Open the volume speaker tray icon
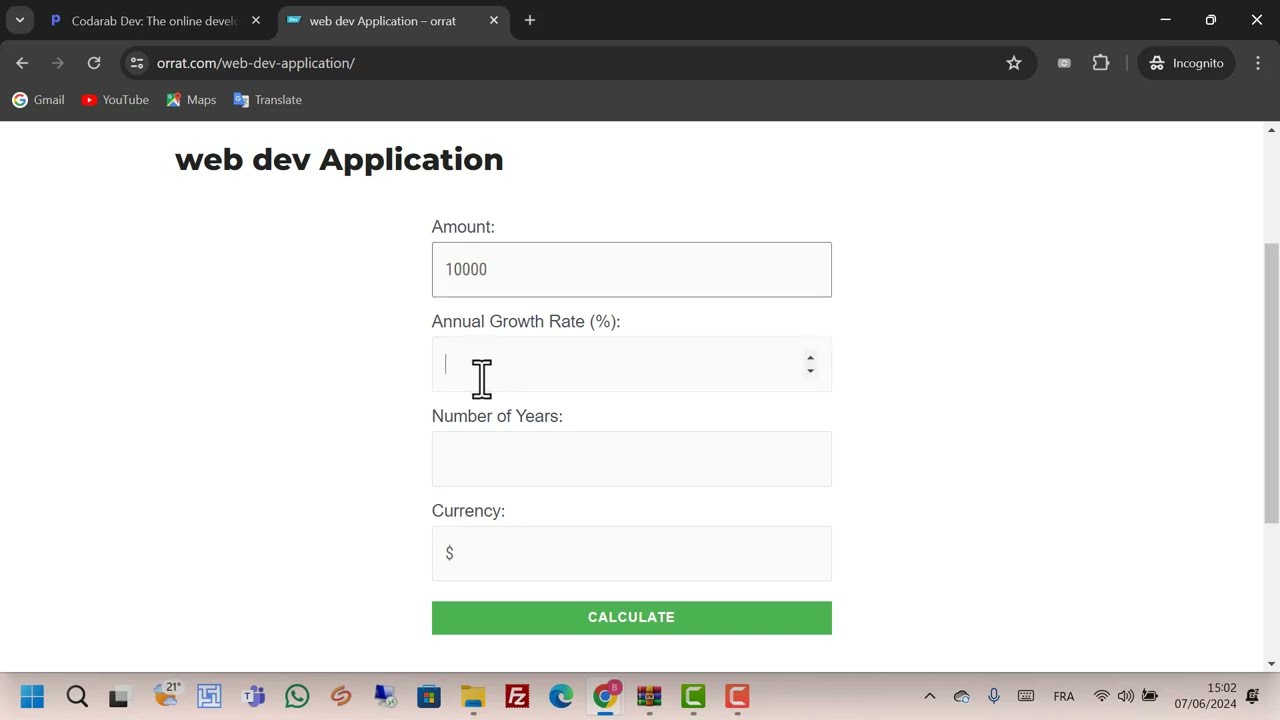 [x=1125, y=696]
